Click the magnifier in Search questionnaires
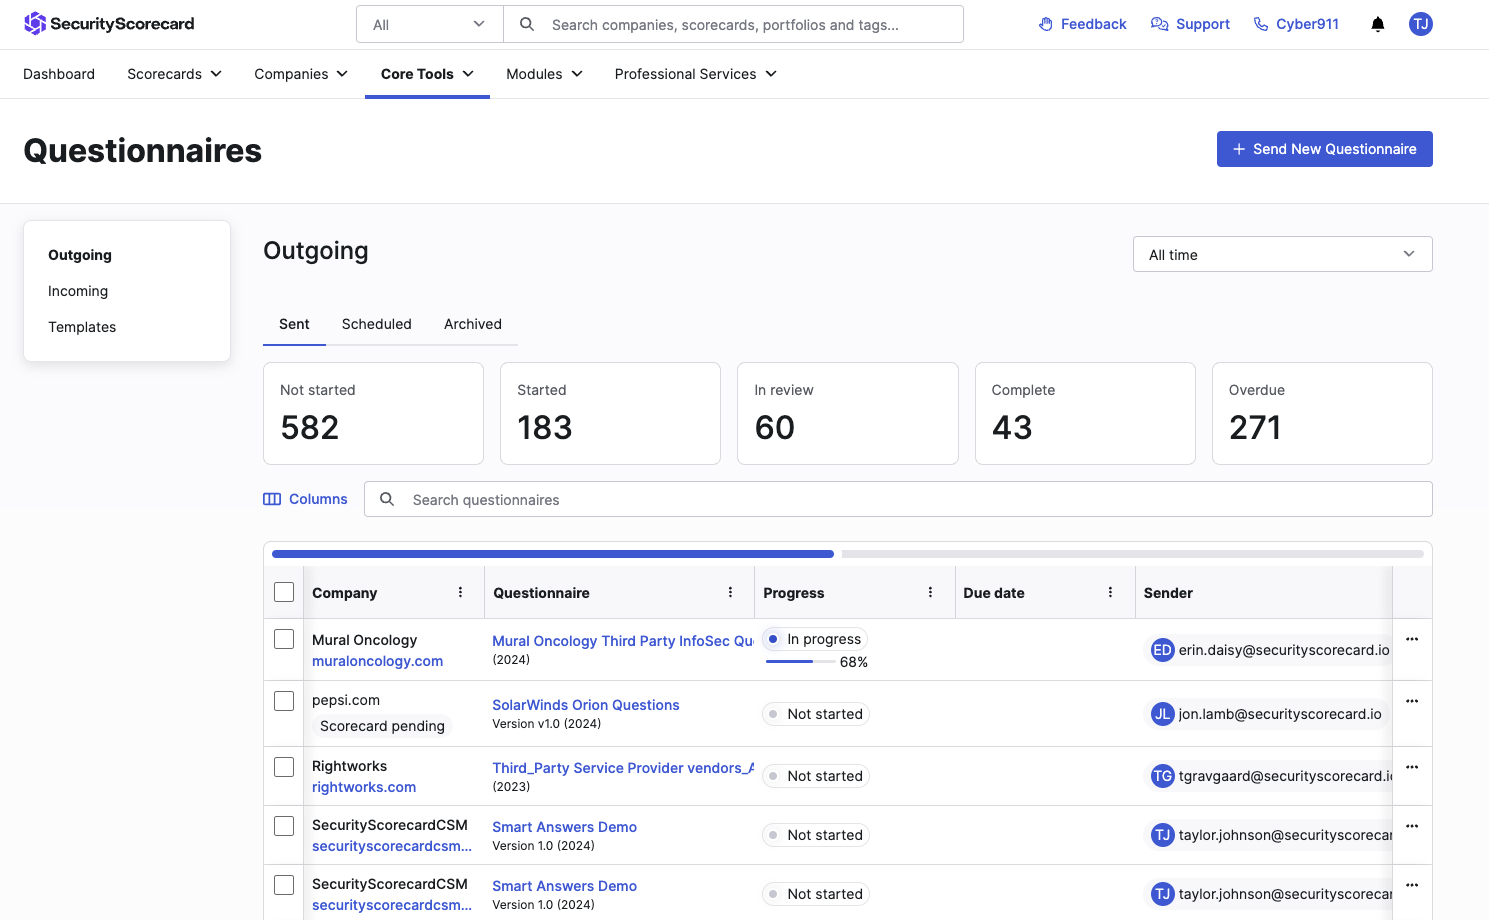Image resolution: width=1489 pixels, height=920 pixels. coord(387,499)
